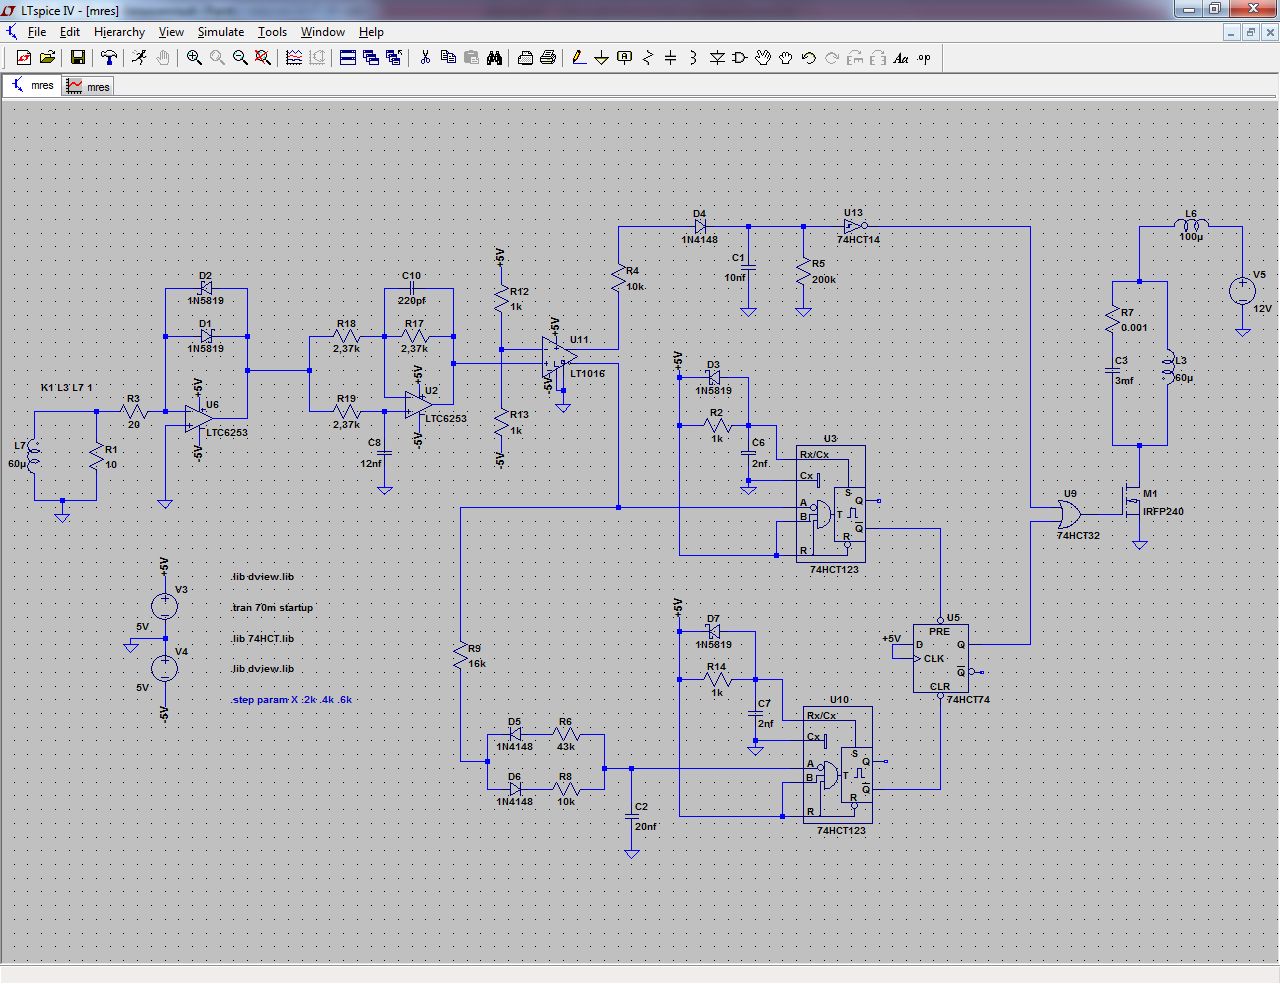Switch to the mres schematic tab
Viewport: 1280px width, 984px height.
[32, 86]
